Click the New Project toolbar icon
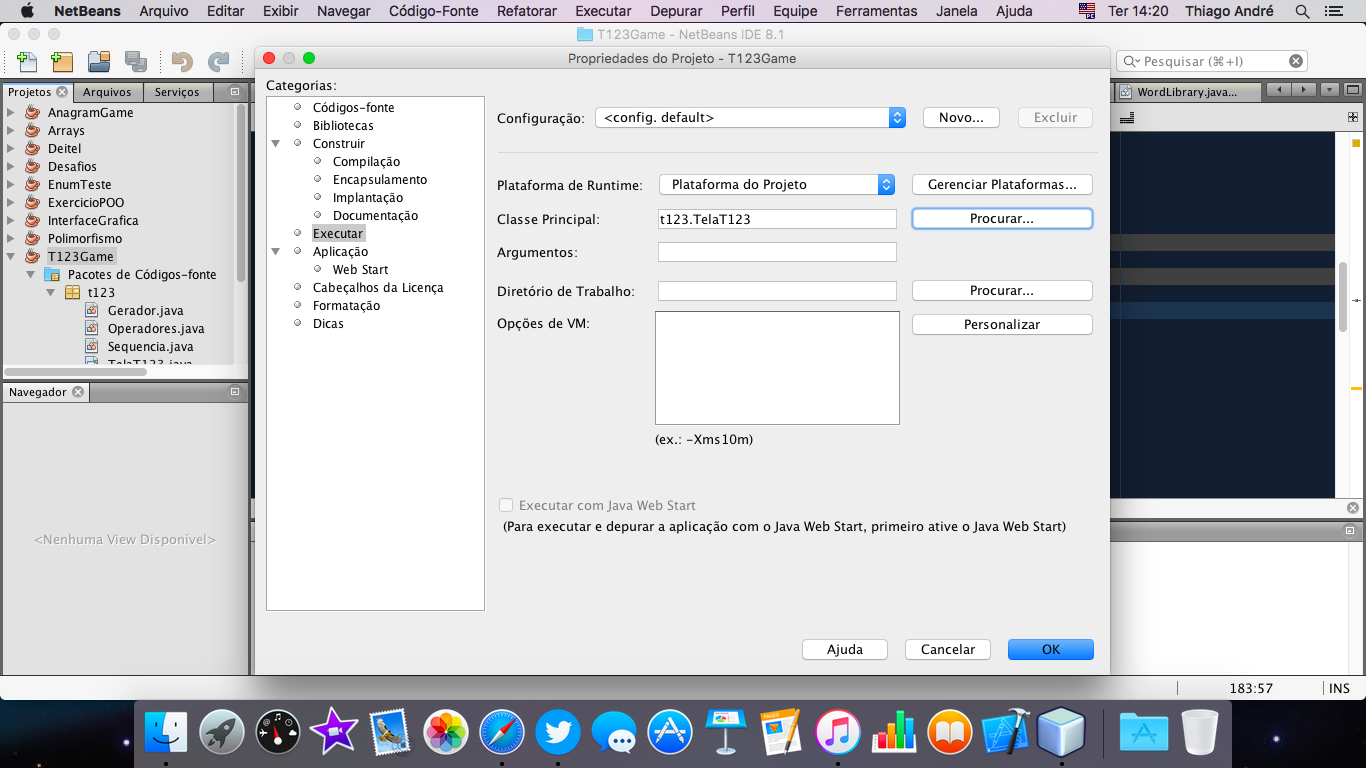Screen dimensions: 1366x768 pyautogui.click(x=62, y=61)
